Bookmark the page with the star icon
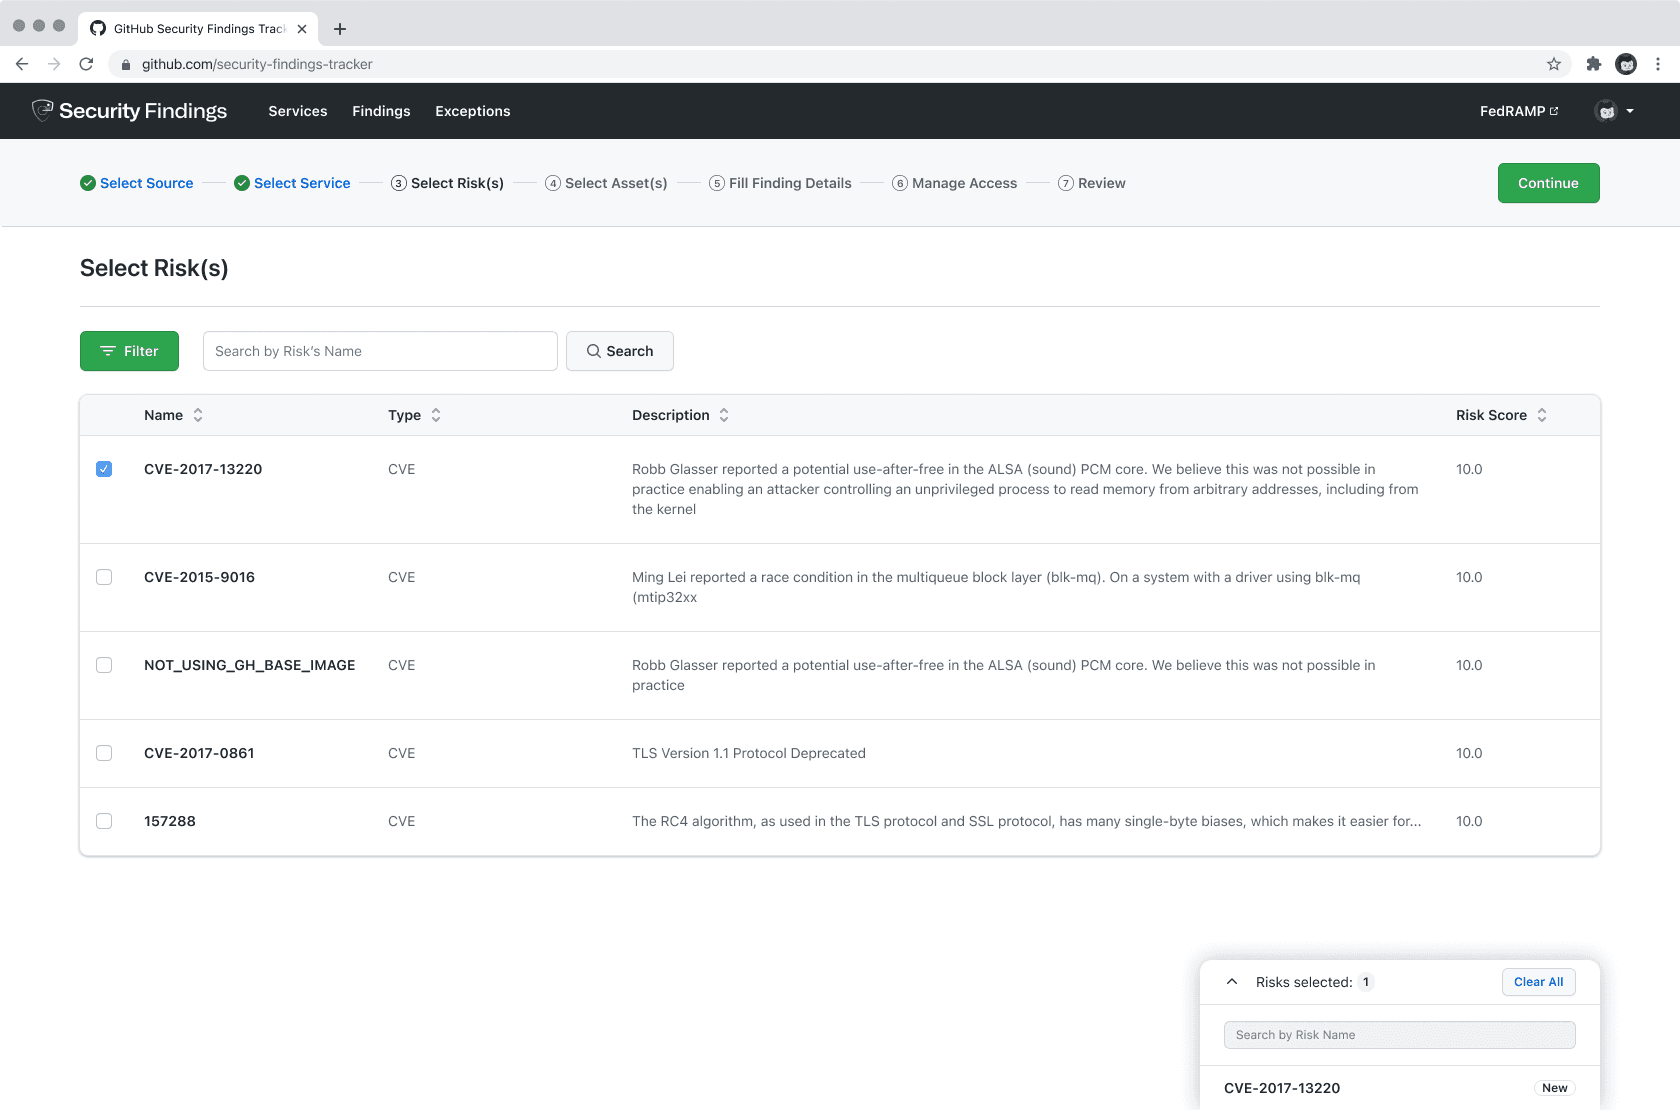1680x1110 pixels. coord(1554,64)
